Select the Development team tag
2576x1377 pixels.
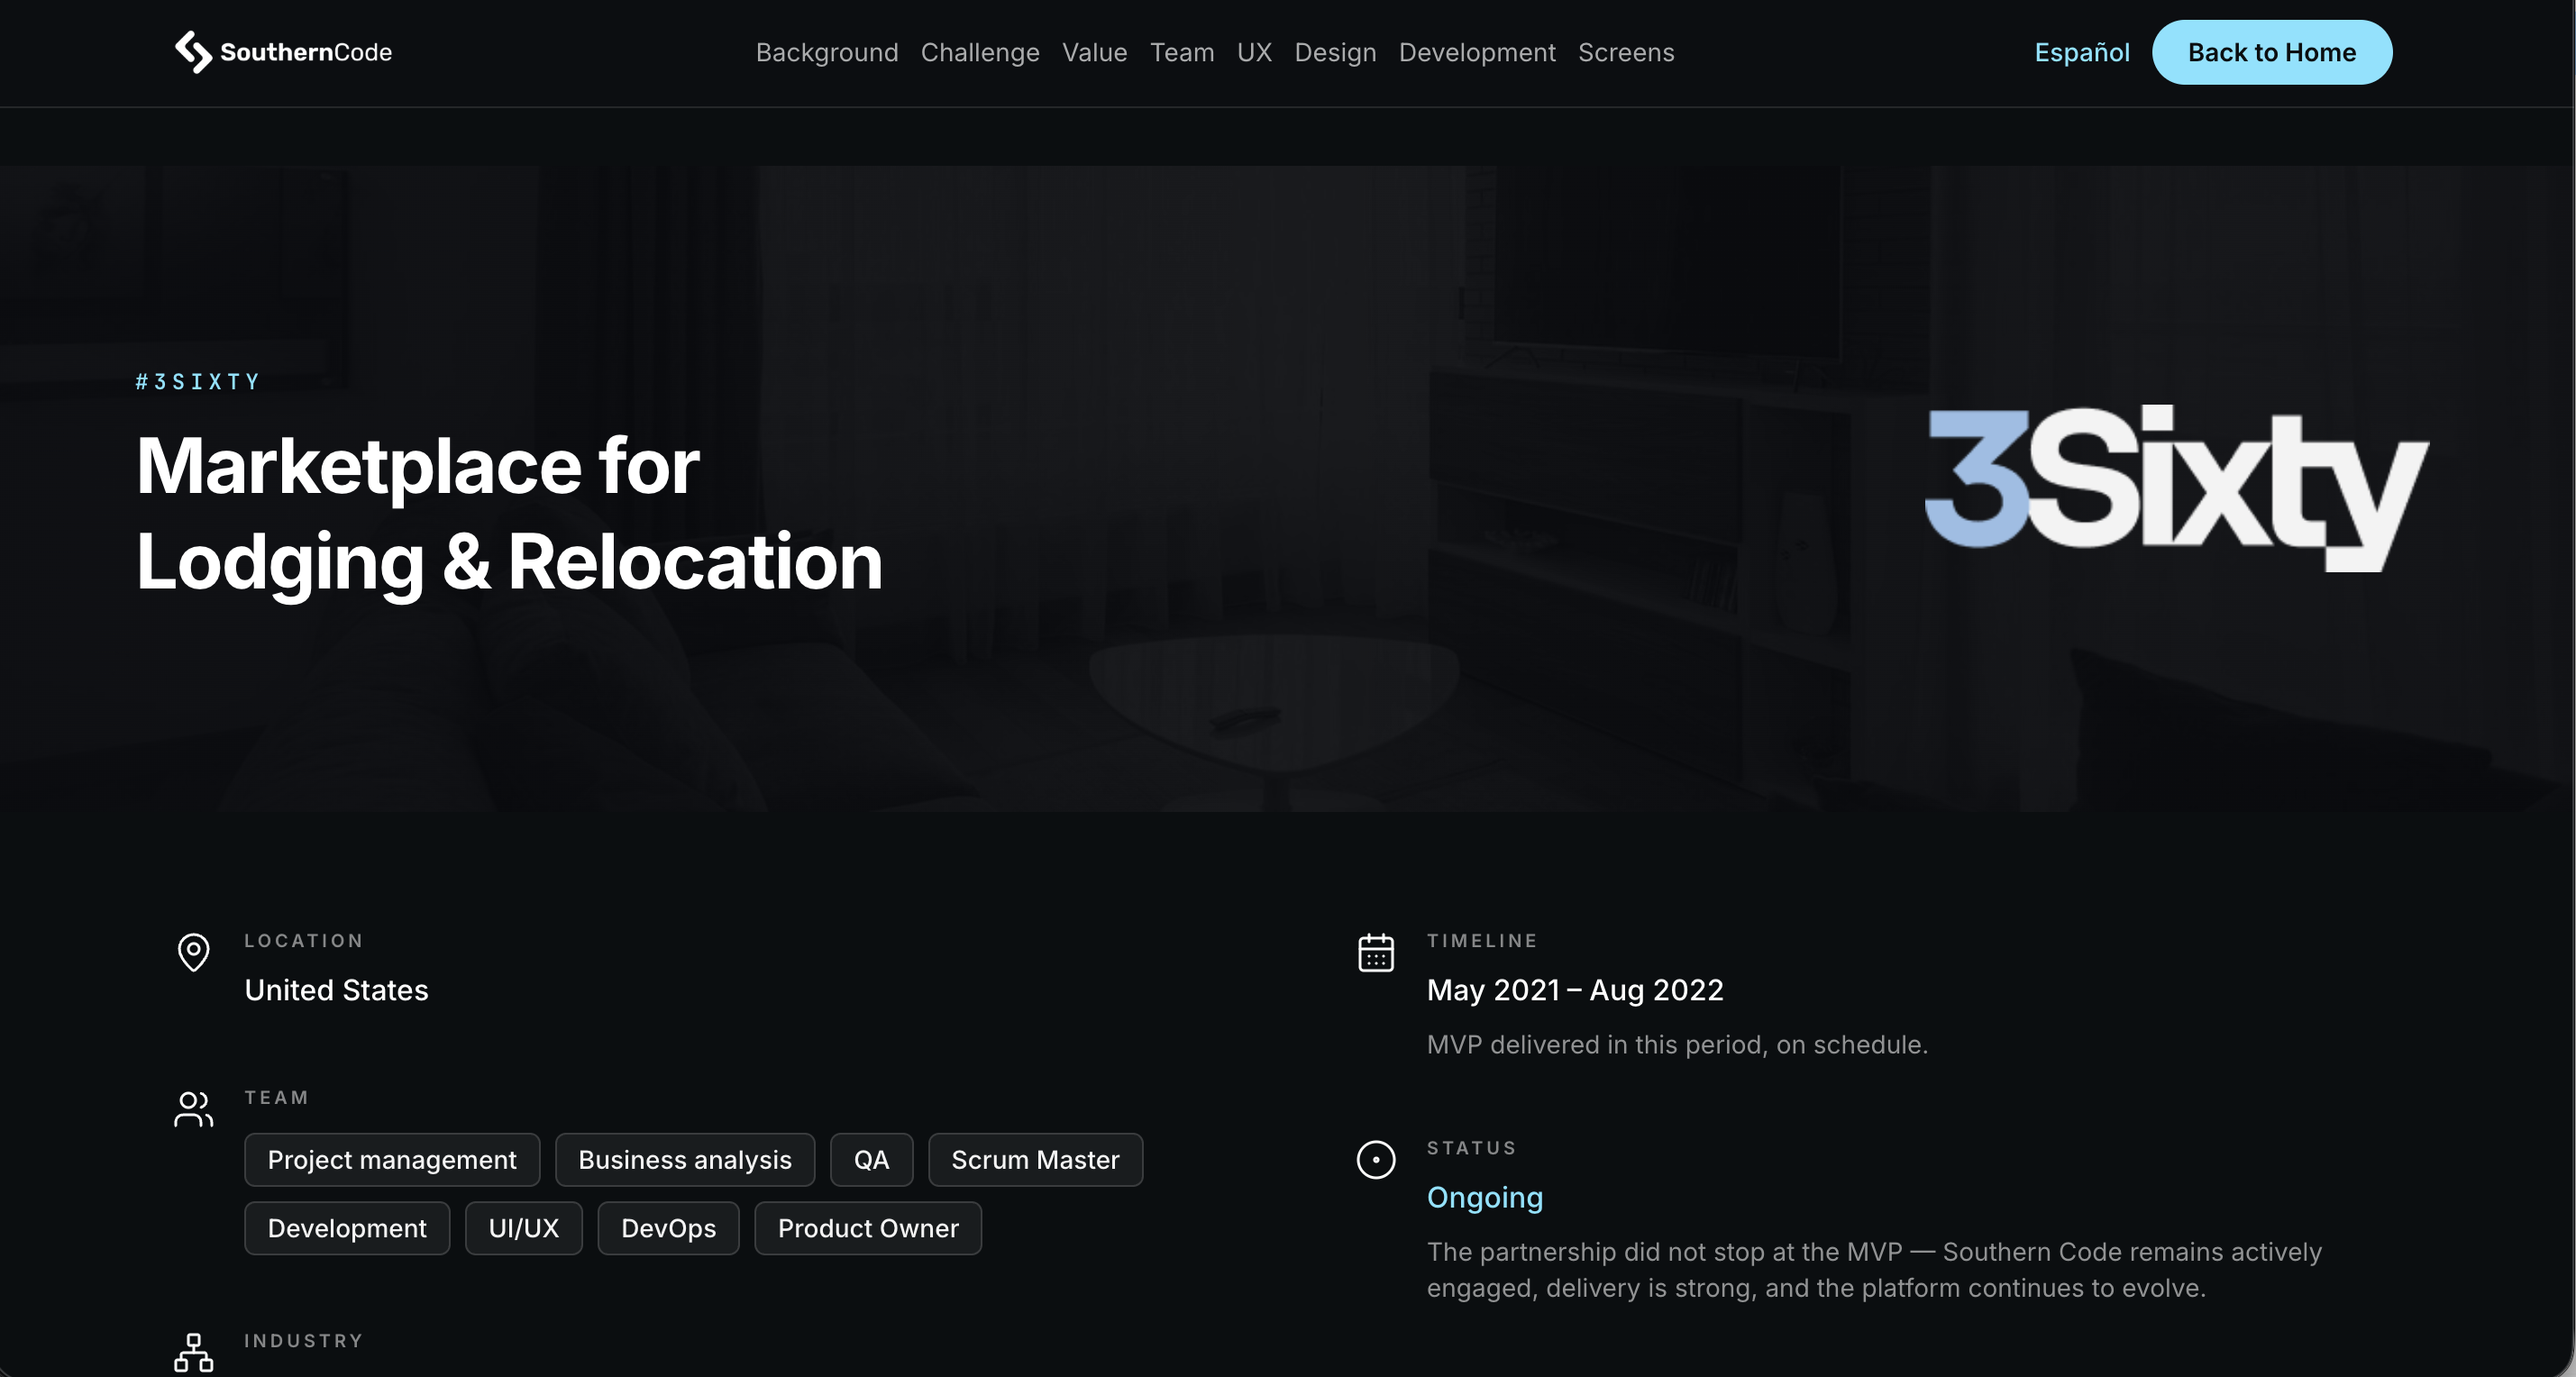click(x=347, y=1228)
